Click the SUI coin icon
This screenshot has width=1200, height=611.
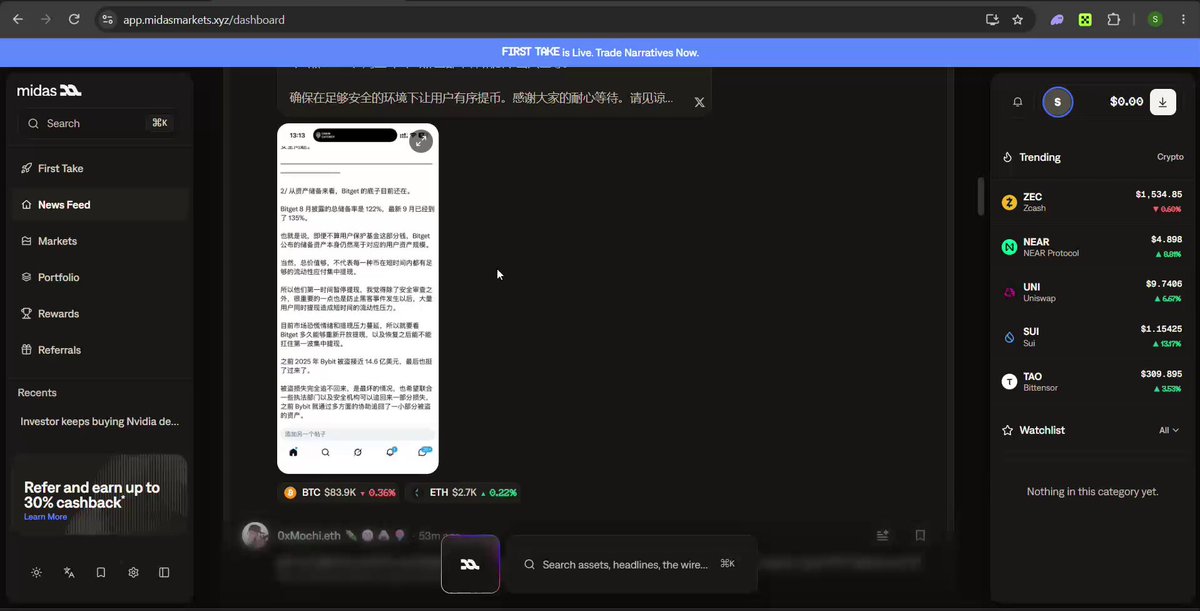click(x=1010, y=337)
